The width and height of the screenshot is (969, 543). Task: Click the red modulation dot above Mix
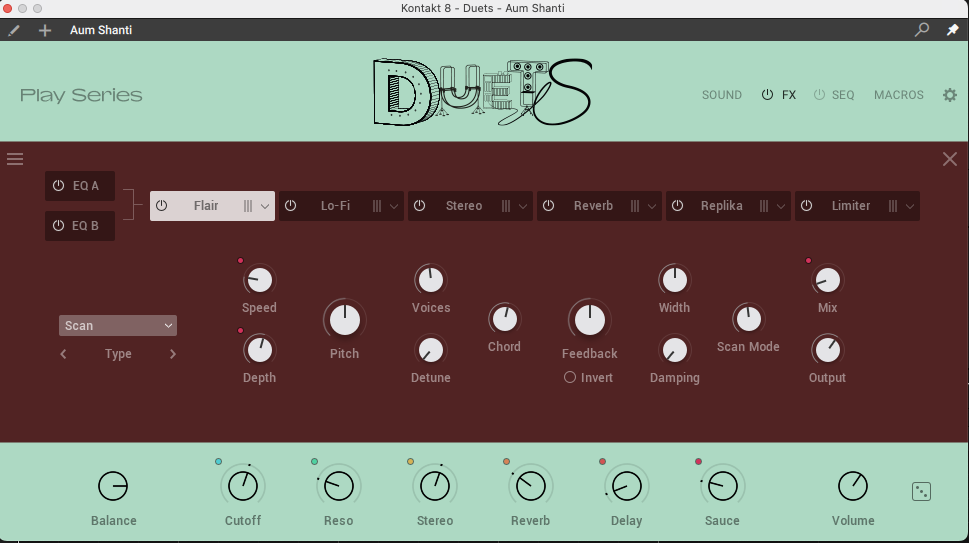click(808, 261)
